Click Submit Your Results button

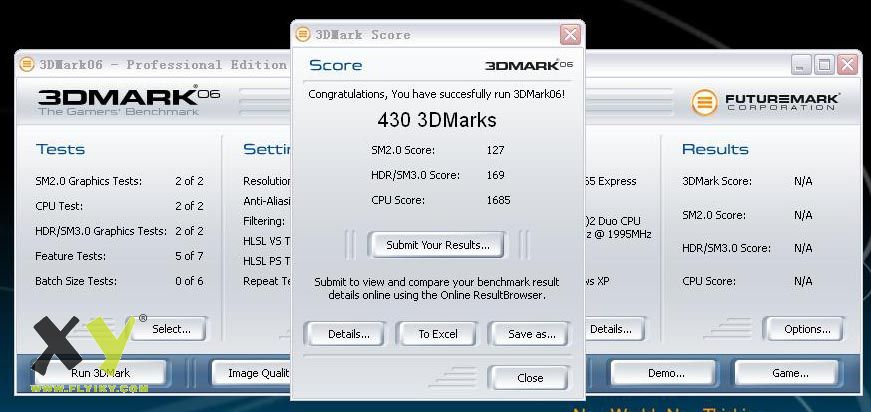437,245
